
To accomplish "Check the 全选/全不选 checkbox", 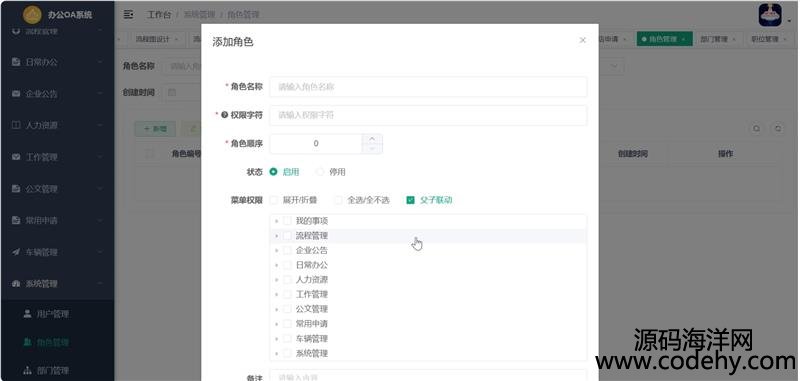I will click(x=338, y=200).
